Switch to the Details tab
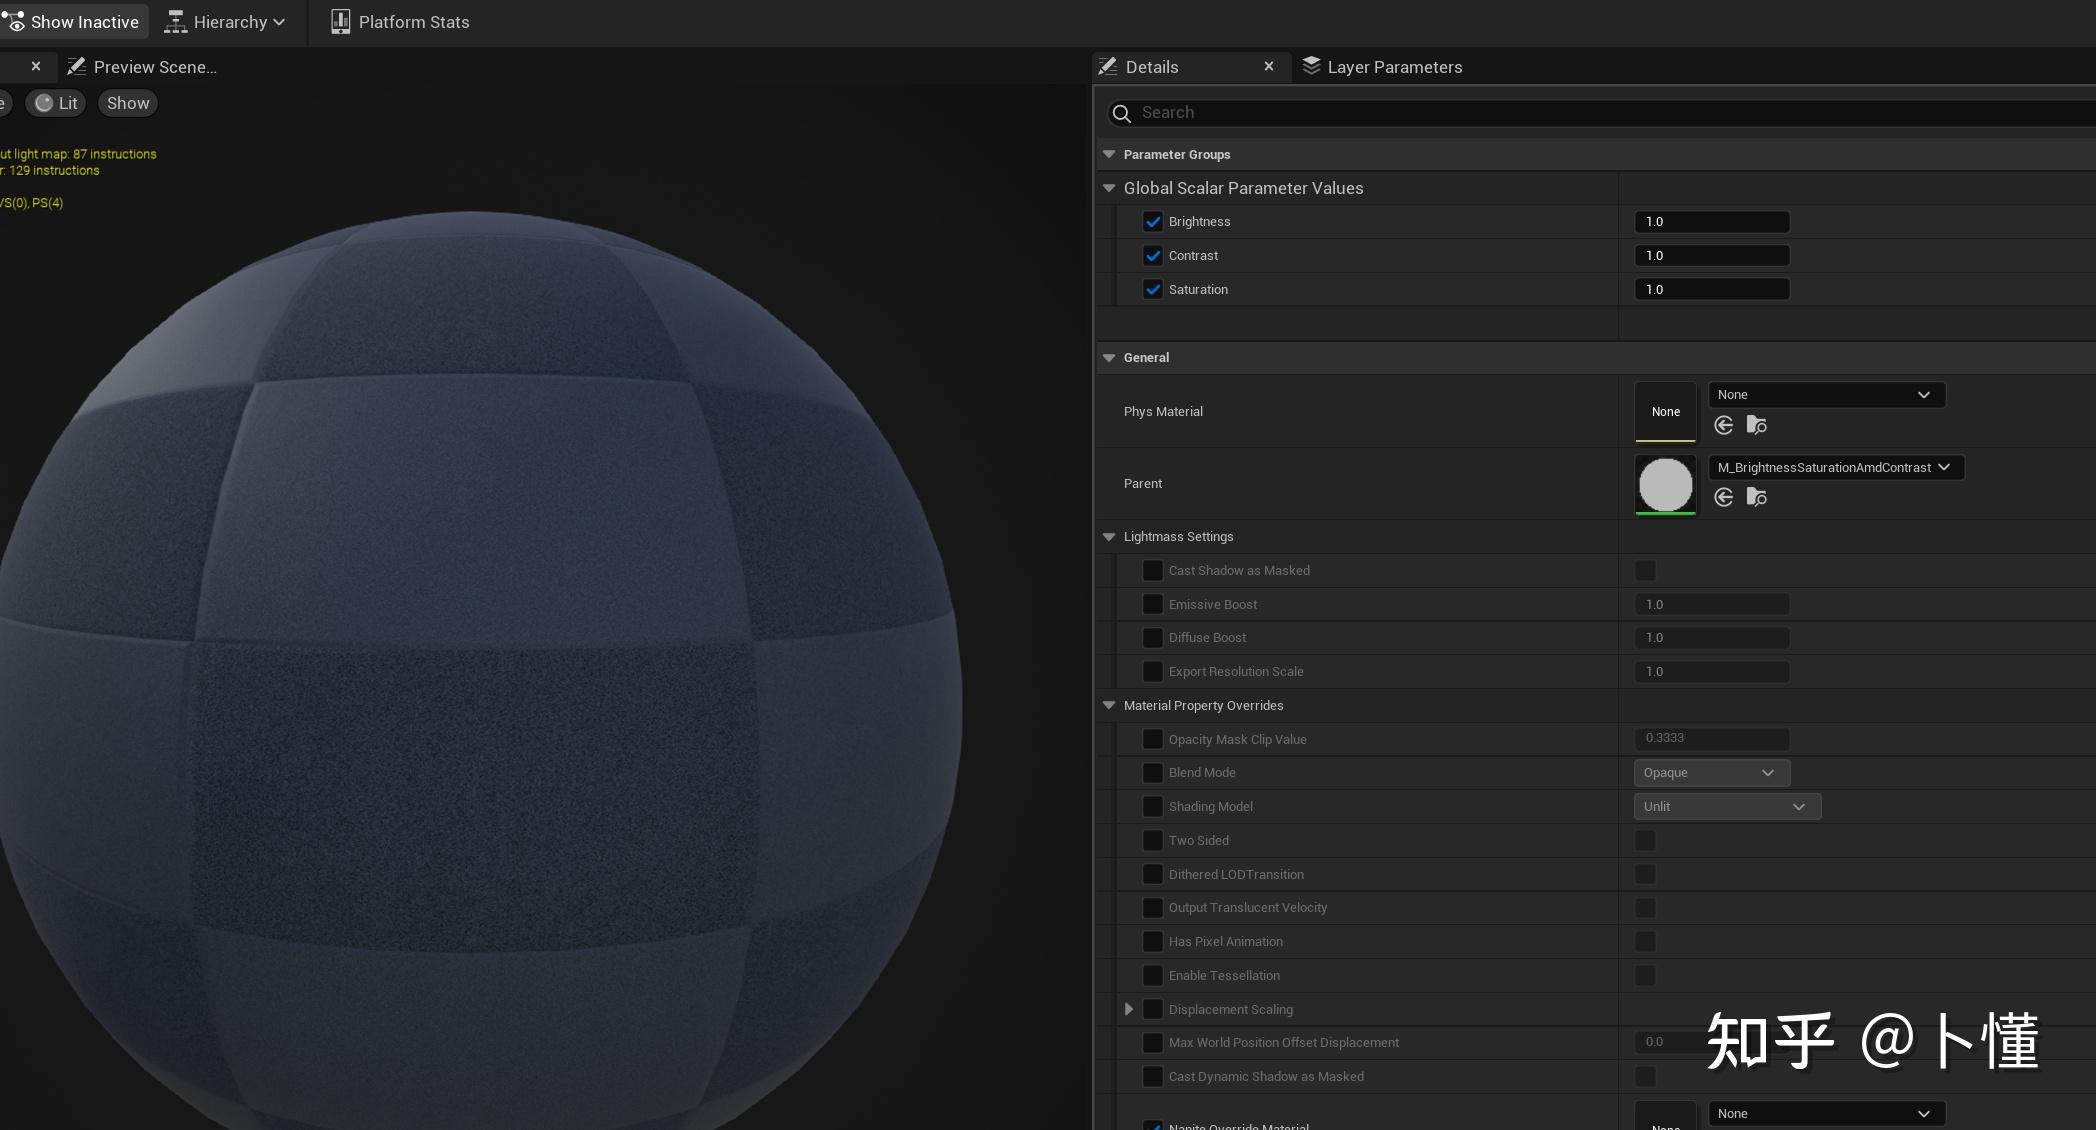This screenshot has height=1130, width=2096. pyautogui.click(x=1150, y=66)
